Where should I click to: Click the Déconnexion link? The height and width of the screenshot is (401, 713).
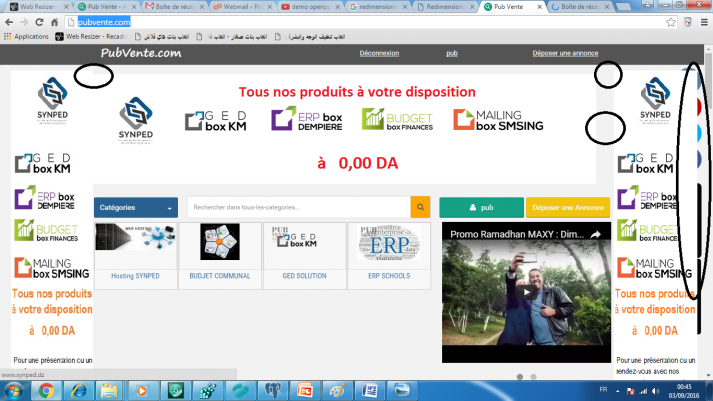[379, 53]
